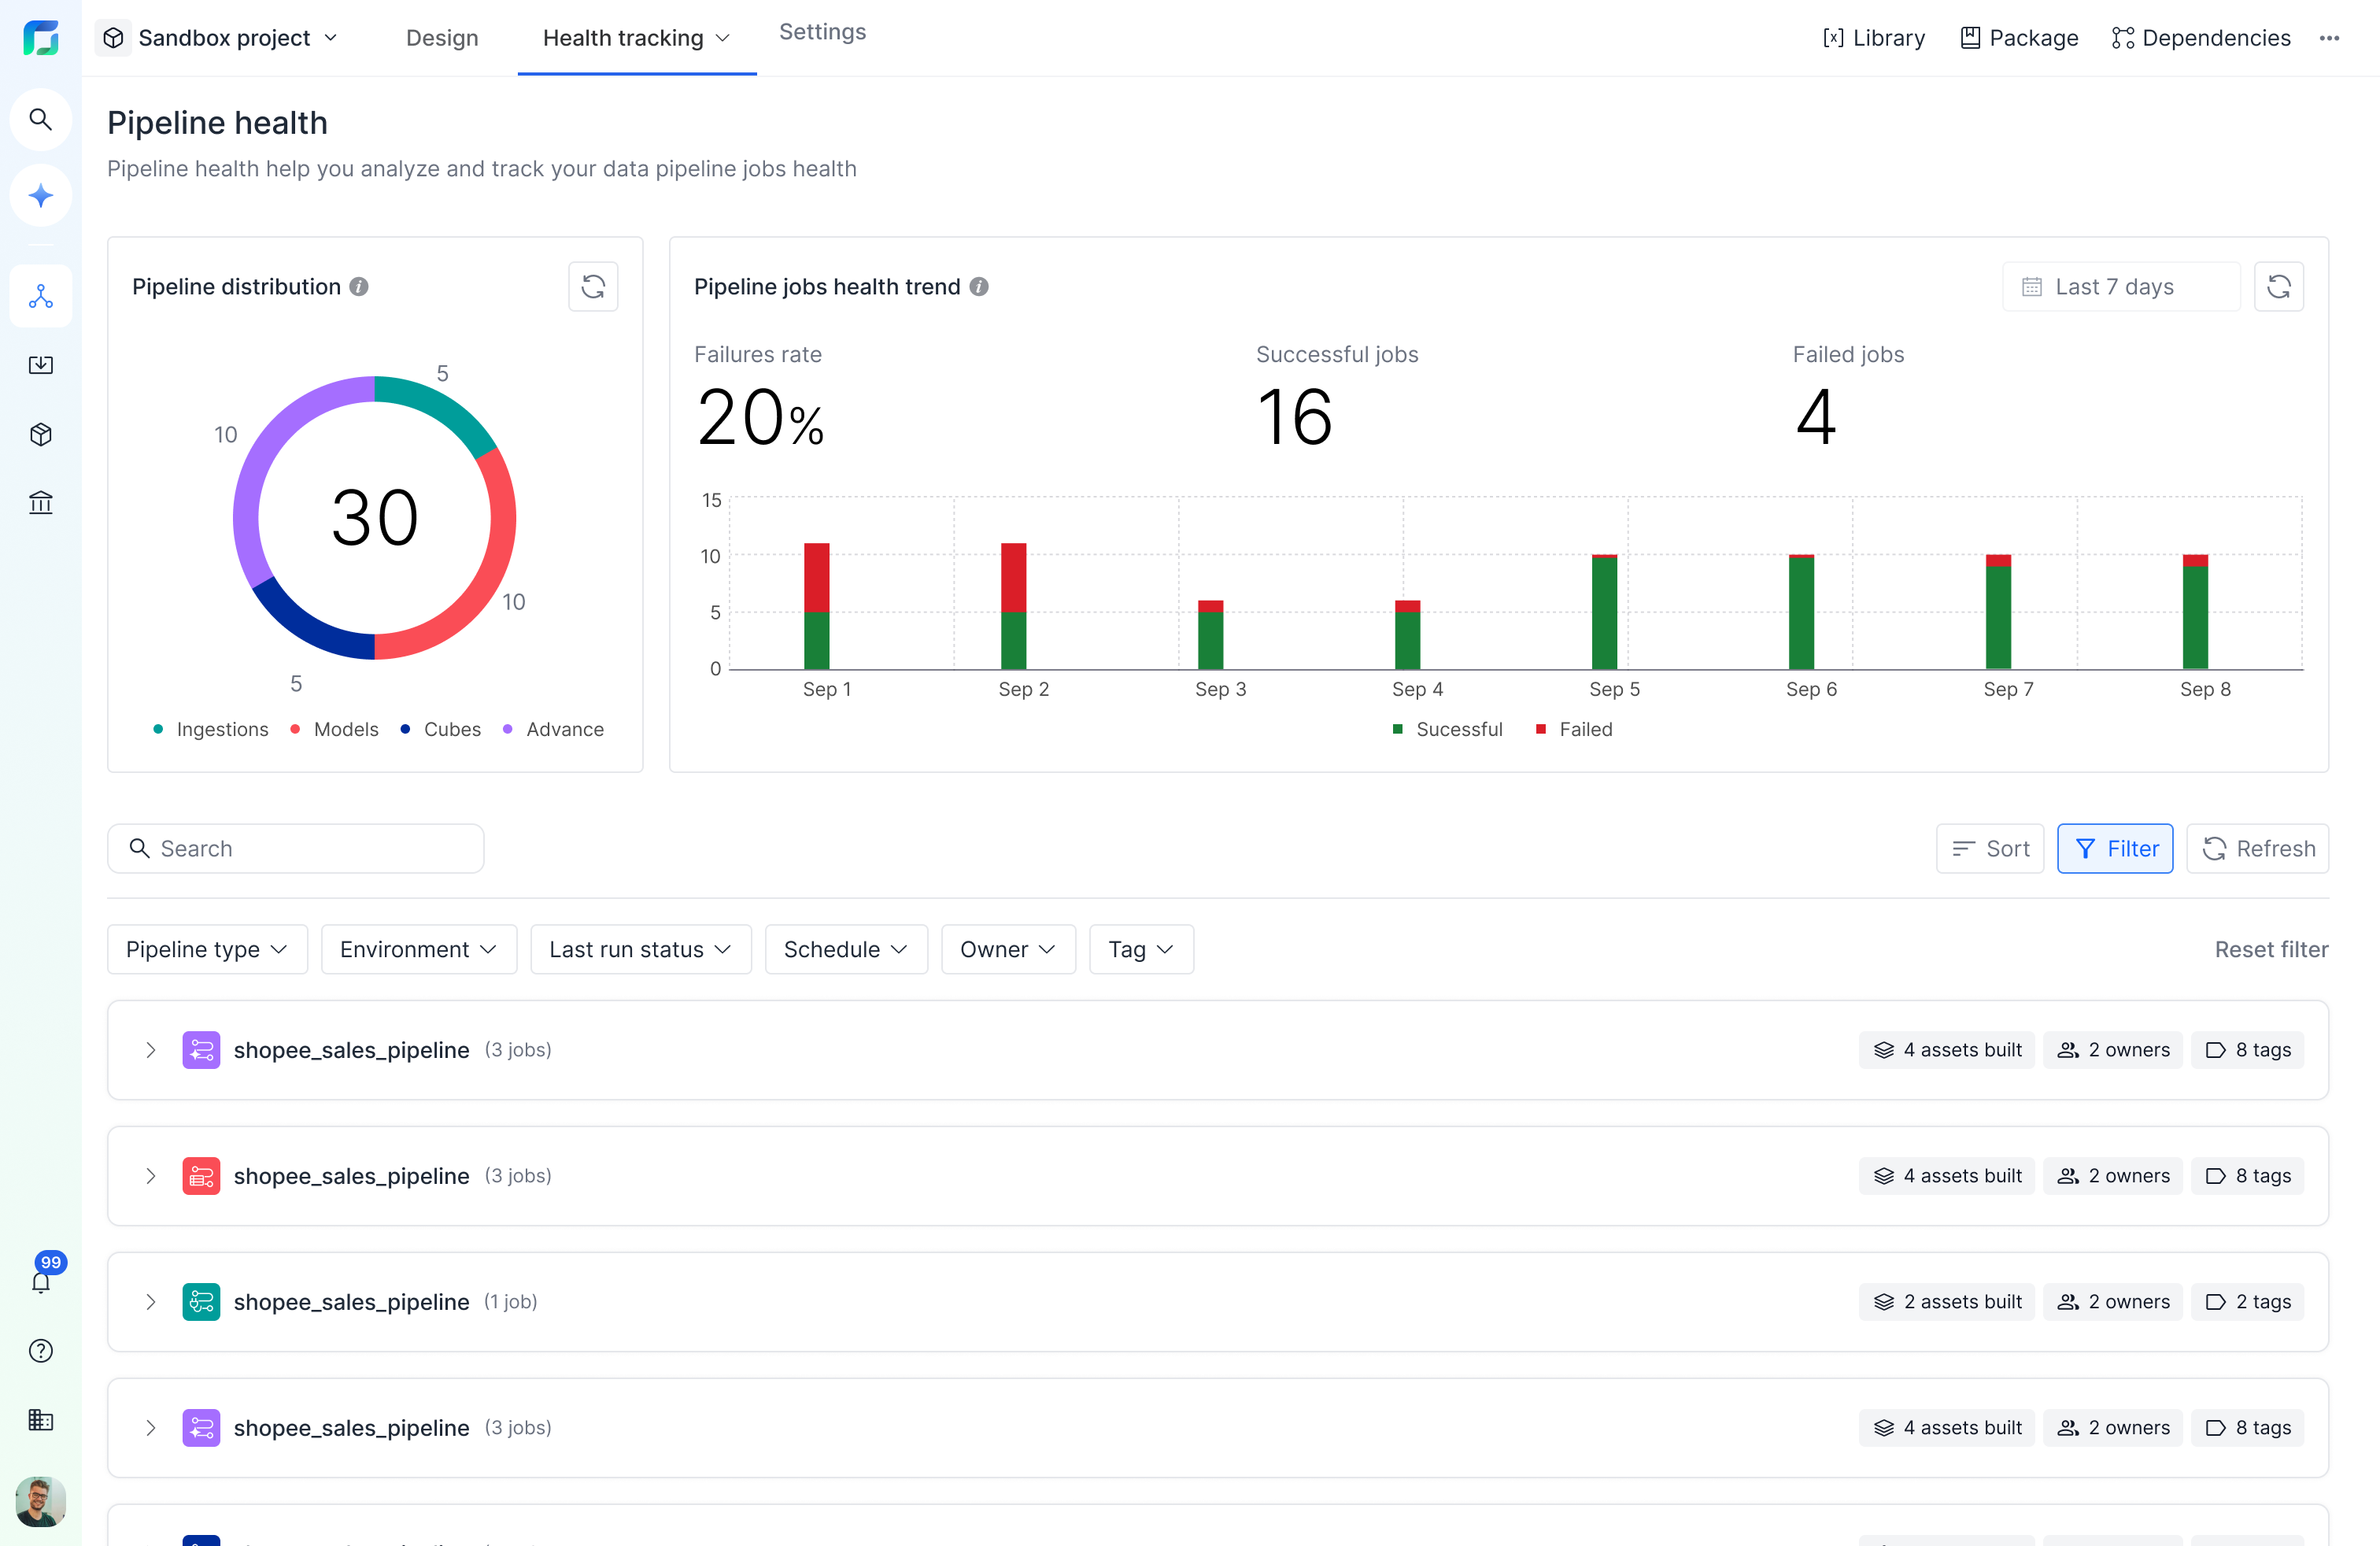Expand the first shopee_sales_pipeline row

click(151, 1050)
